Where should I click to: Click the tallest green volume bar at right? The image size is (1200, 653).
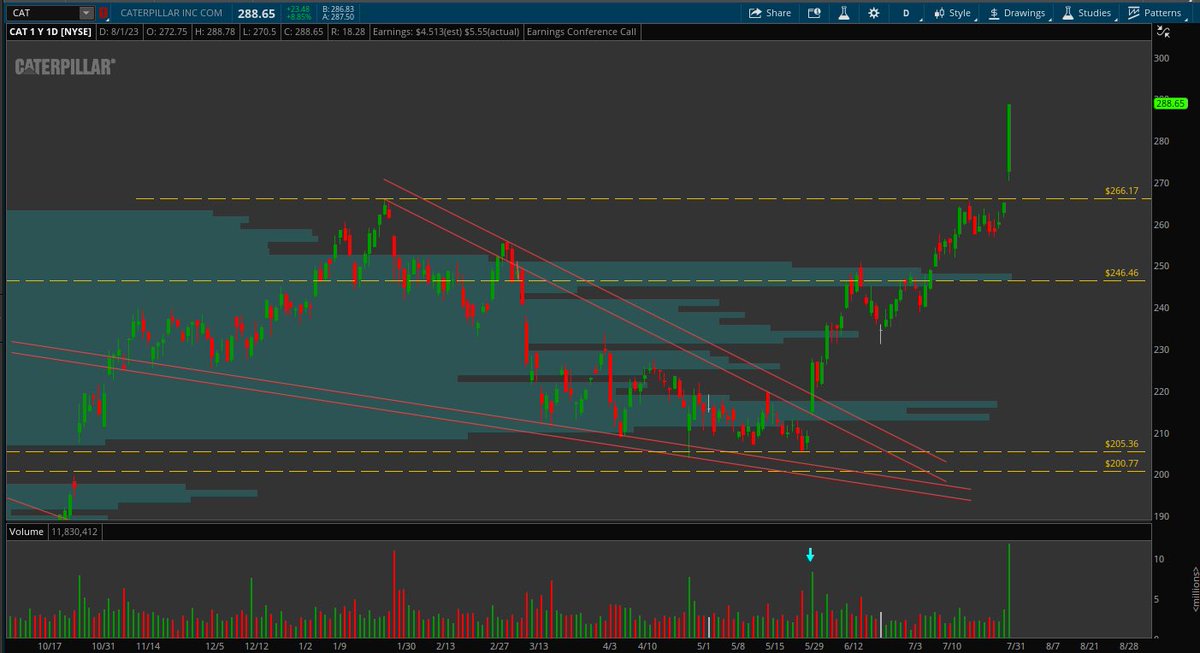[1010, 590]
